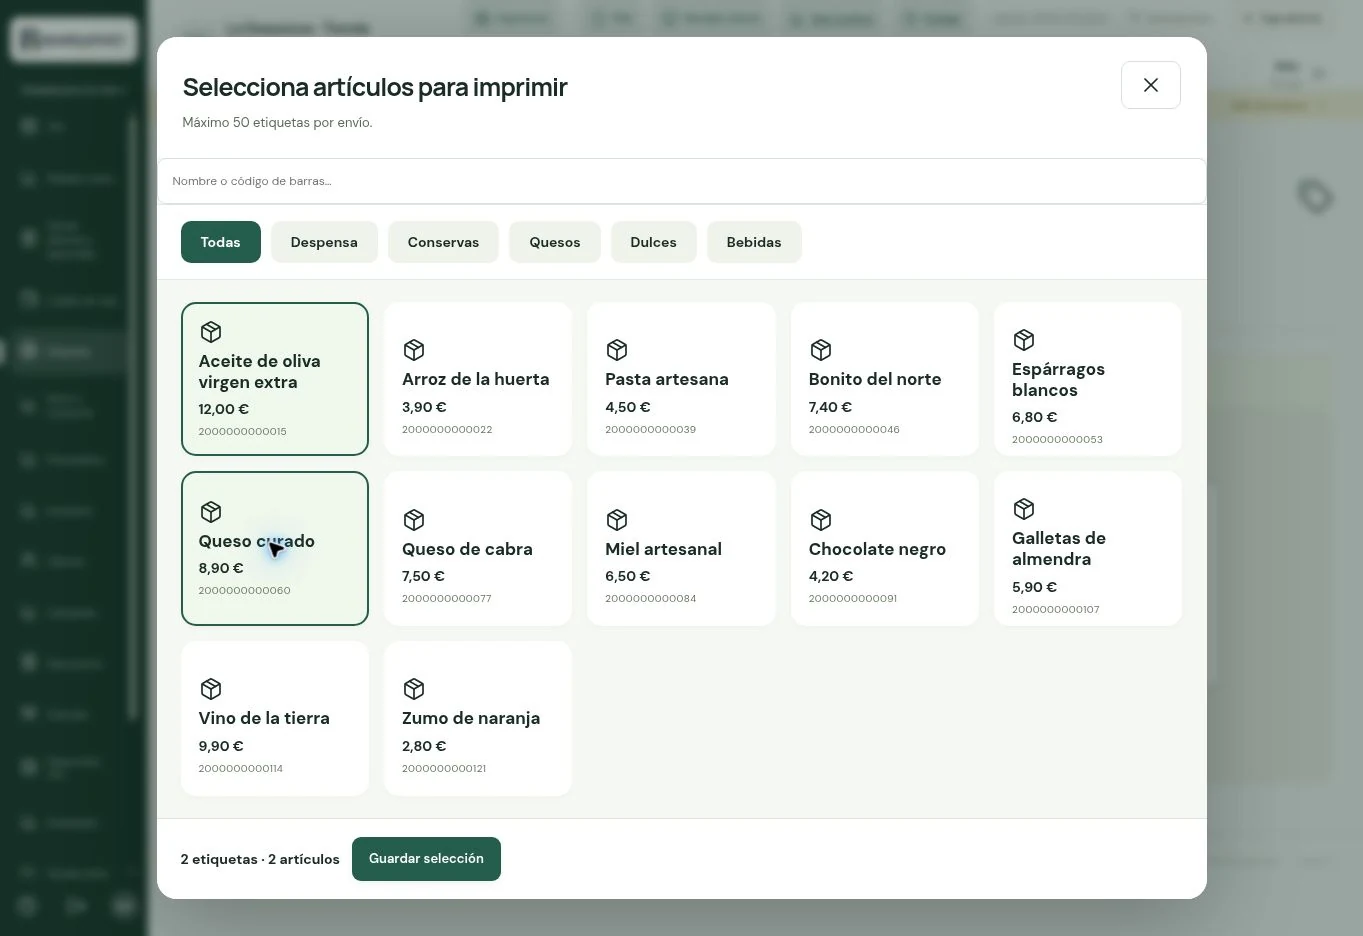Click the search field for name or barcode
Screen dimensions: 1363x936
pos(681,181)
